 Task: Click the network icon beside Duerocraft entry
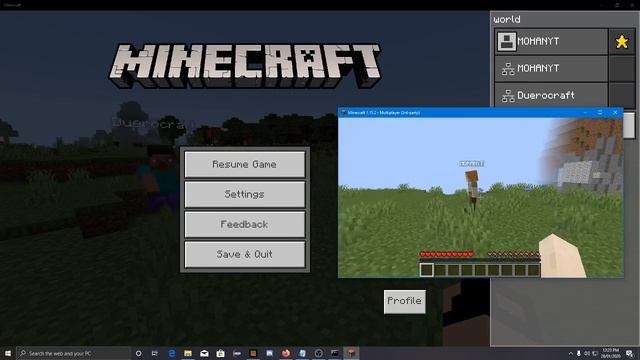508,96
